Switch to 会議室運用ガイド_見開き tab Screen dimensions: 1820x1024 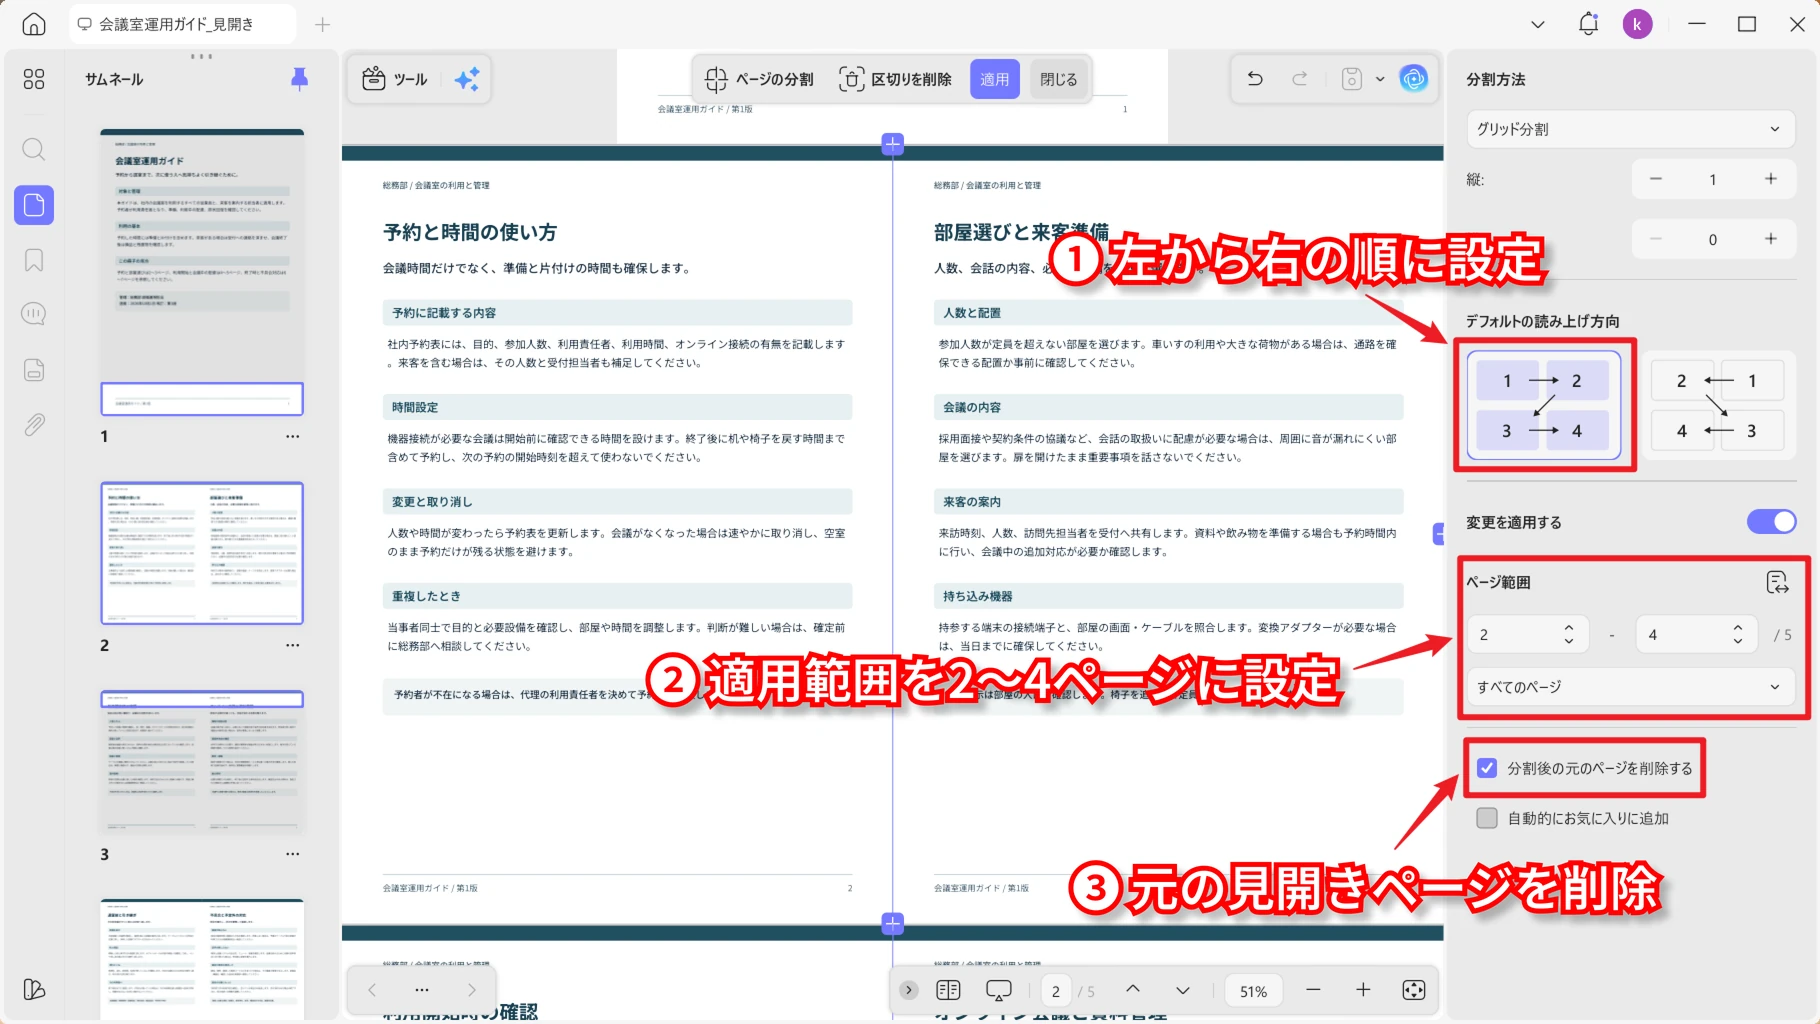182,24
